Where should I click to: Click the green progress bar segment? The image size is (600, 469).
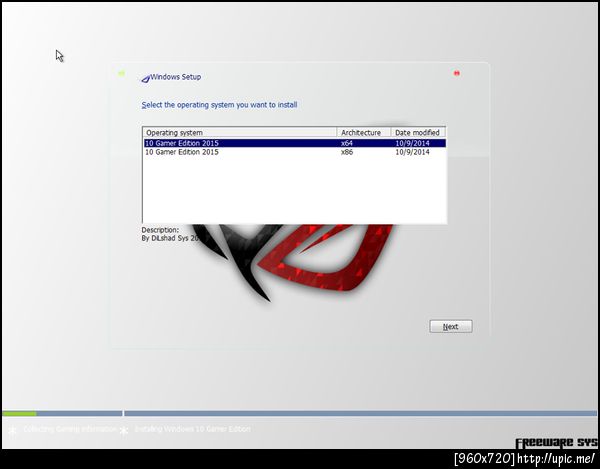(19, 414)
